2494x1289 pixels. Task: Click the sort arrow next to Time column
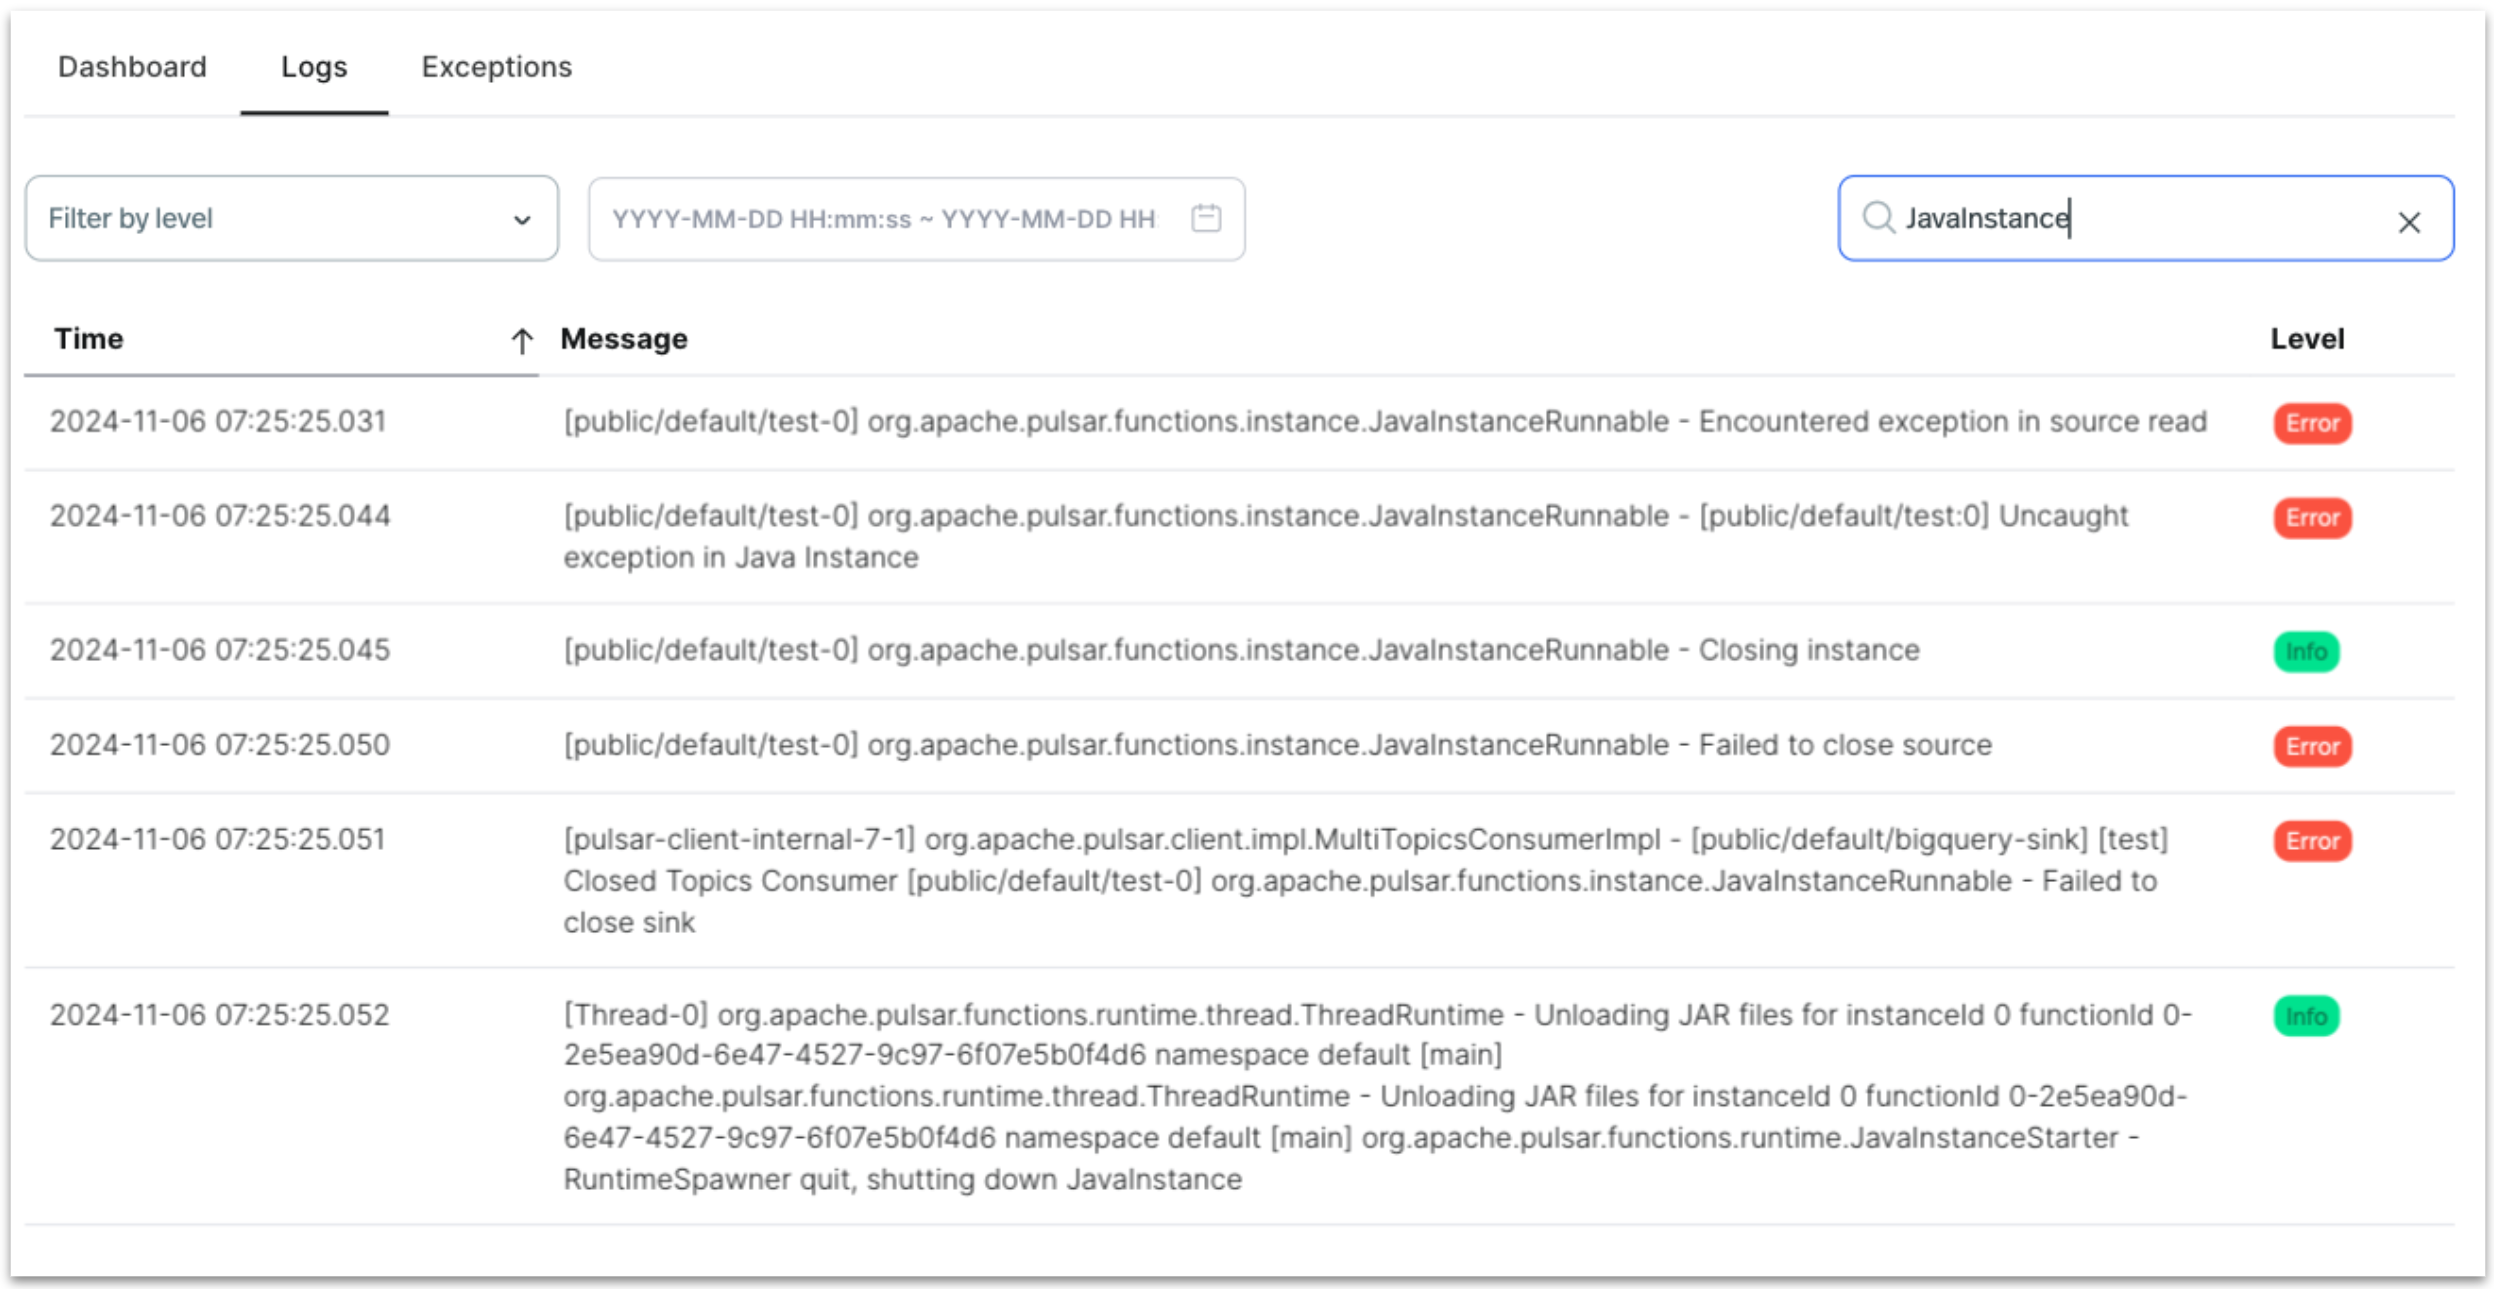[521, 340]
